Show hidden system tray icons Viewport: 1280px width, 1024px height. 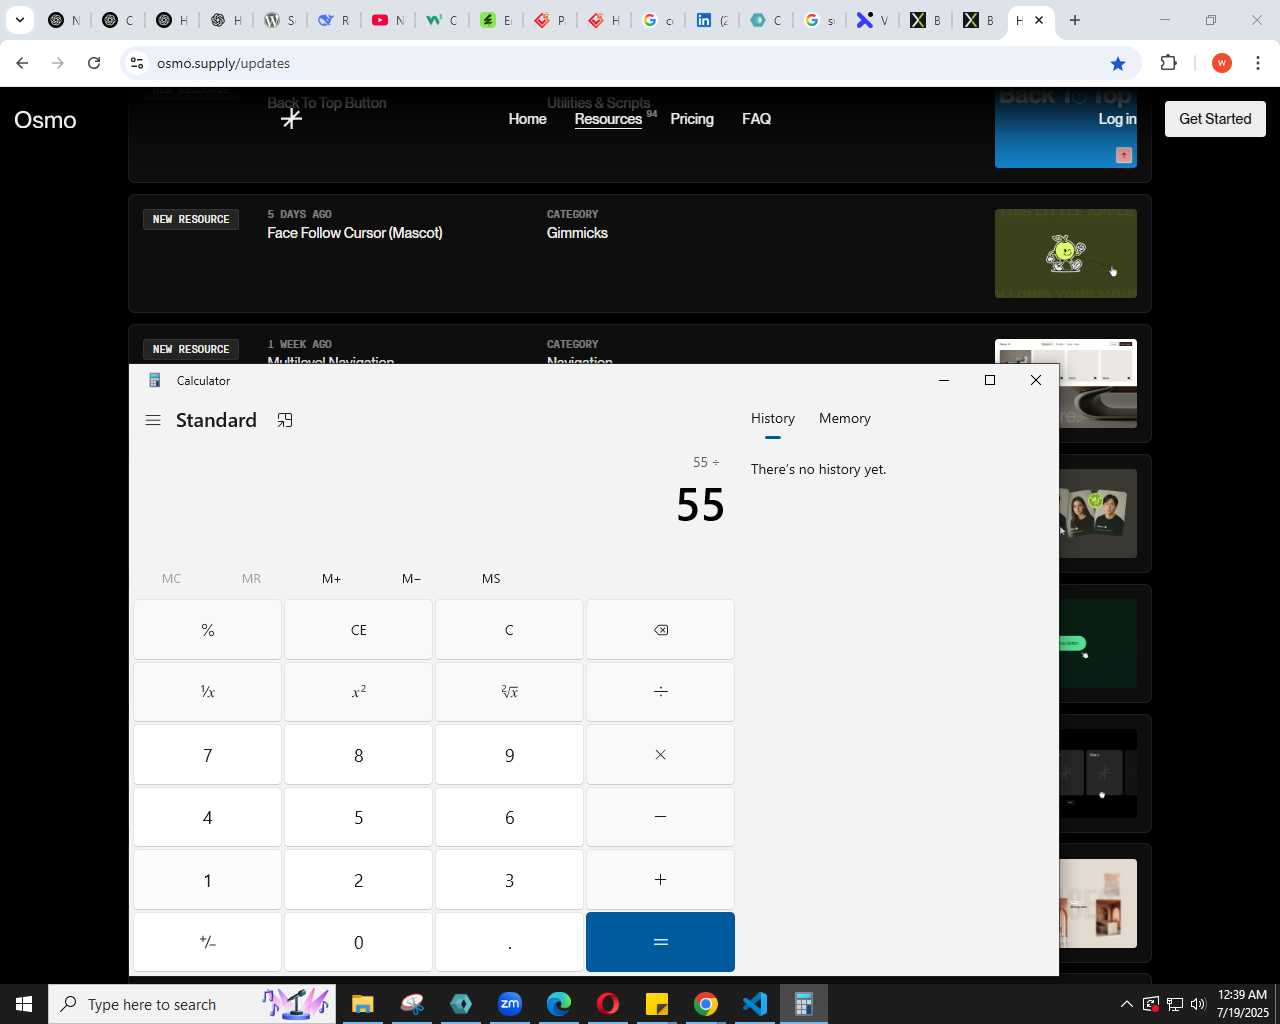[1126, 1004]
